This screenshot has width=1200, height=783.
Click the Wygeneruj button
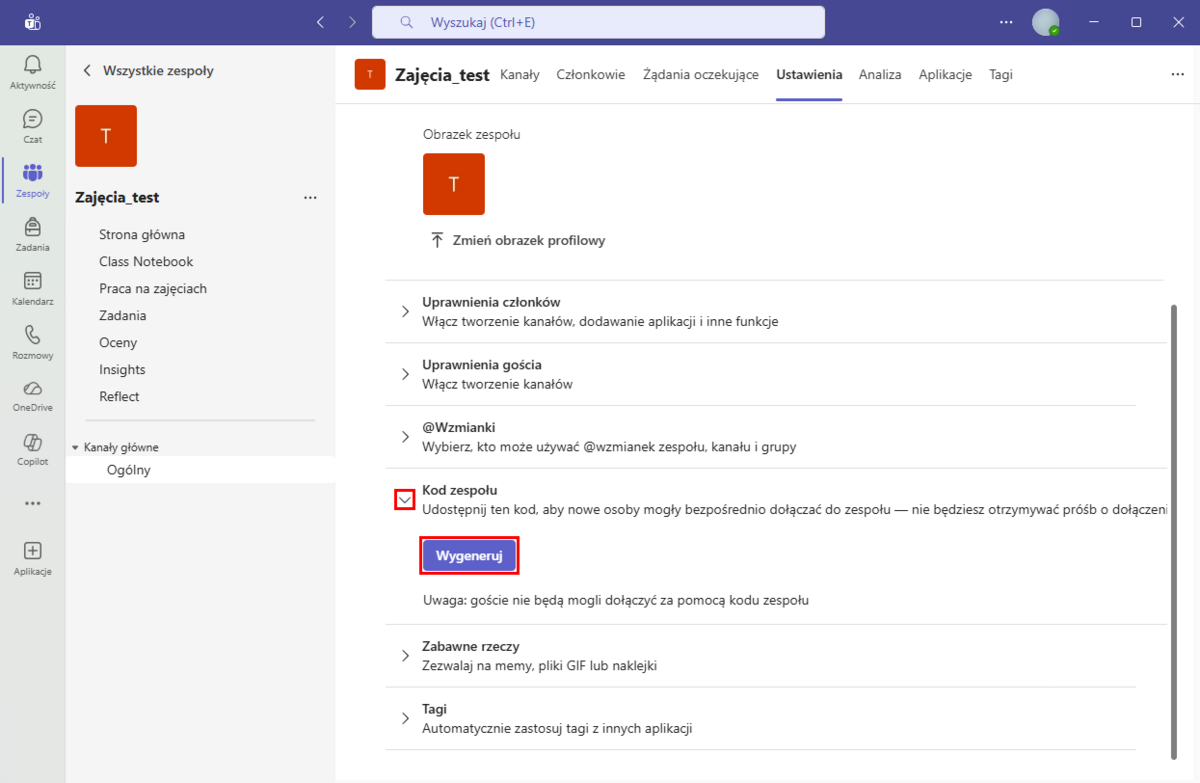tap(469, 556)
